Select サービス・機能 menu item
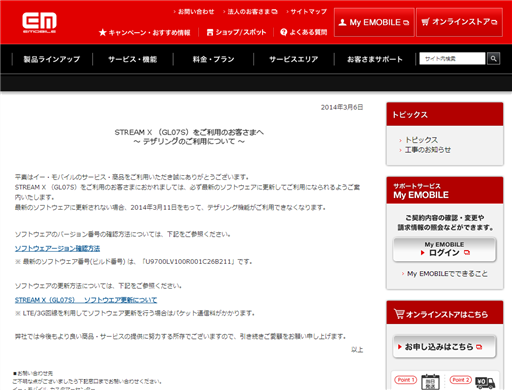The height and width of the screenshot is (390, 512). 133,59
